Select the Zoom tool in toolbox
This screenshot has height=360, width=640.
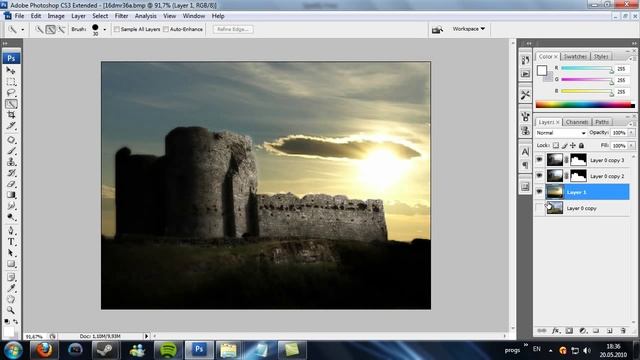pyautogui.click(x=11, y=311)
